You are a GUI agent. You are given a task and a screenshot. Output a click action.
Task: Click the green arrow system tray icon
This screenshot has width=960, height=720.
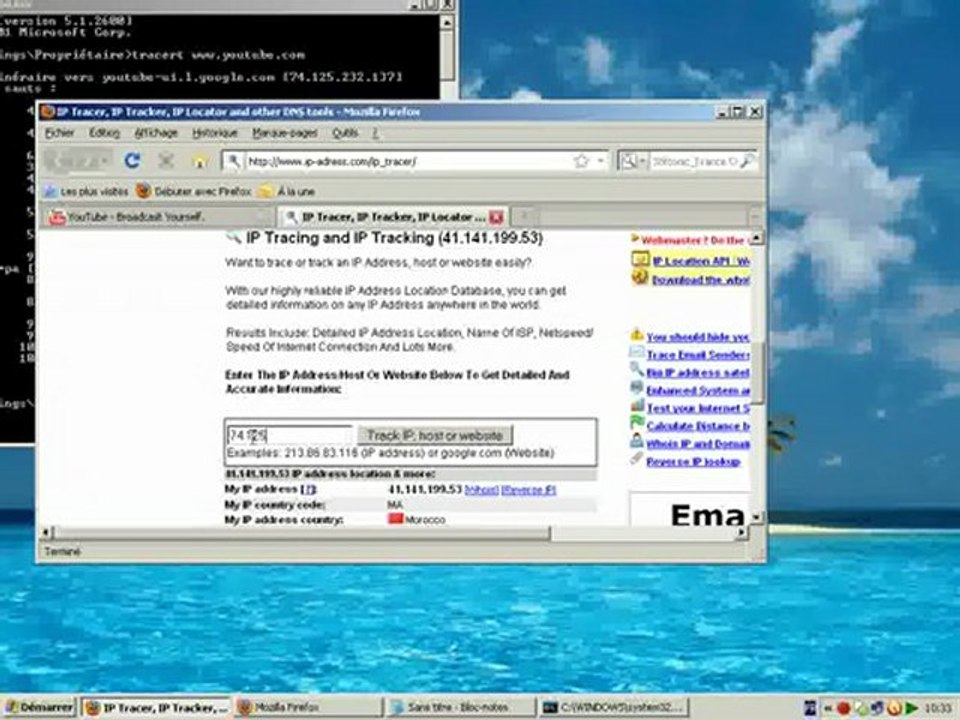coord(912,708)
